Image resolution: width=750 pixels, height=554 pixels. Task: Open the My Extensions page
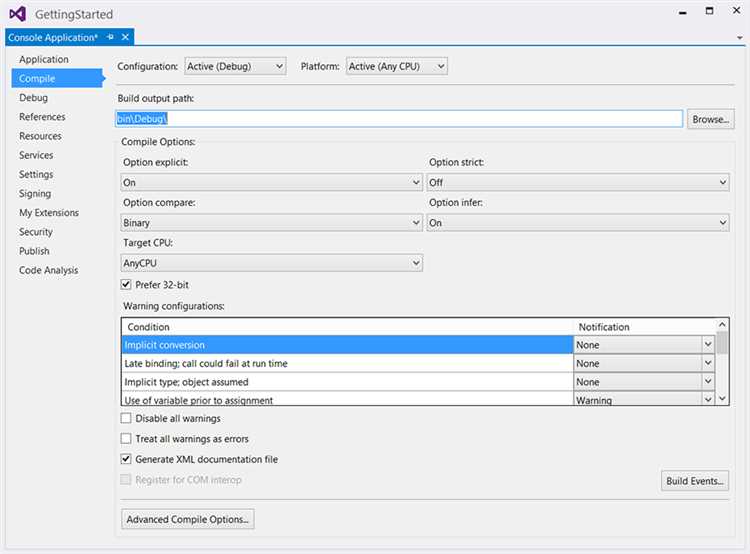49,212
